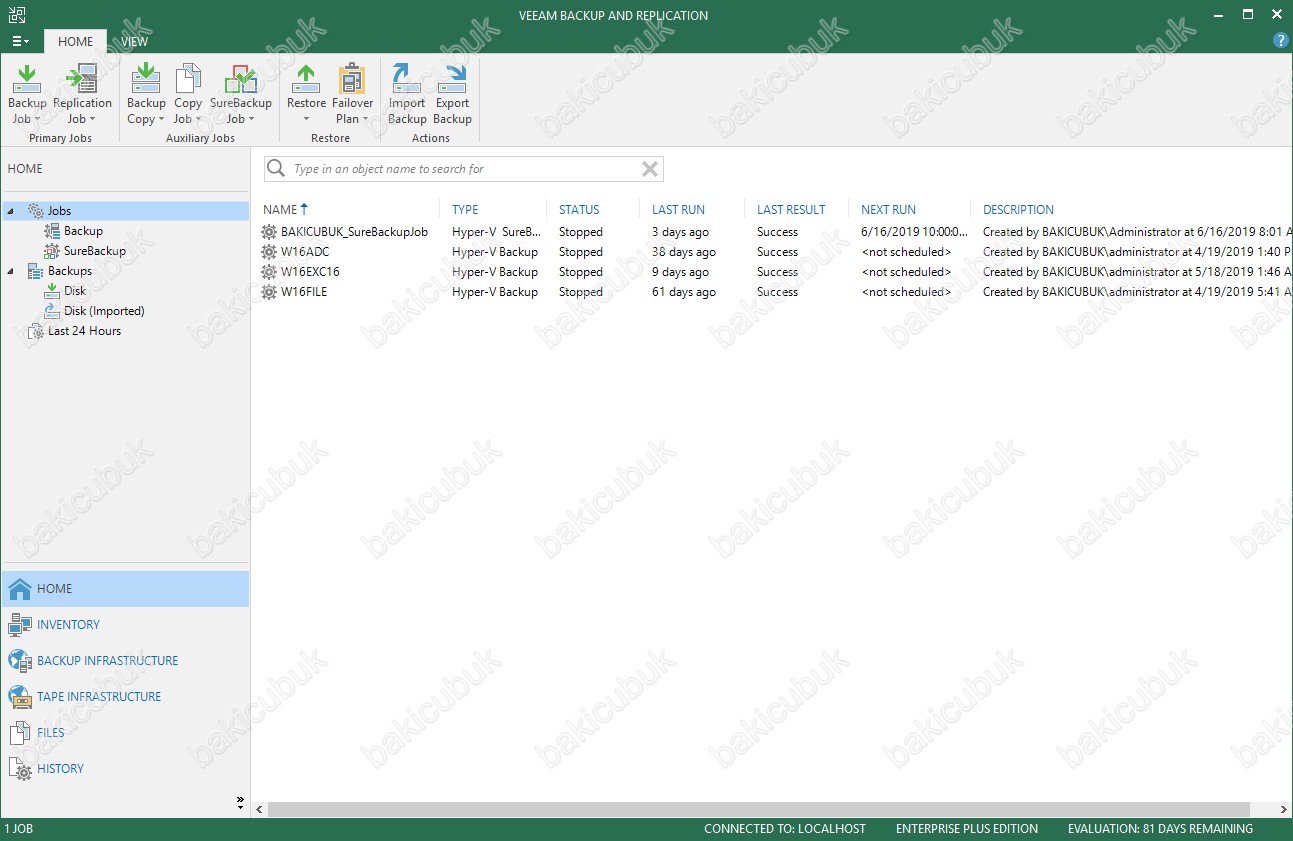Click the gear icon beside W16ADC
This screenshot has width=1293, height=841.
268,252
